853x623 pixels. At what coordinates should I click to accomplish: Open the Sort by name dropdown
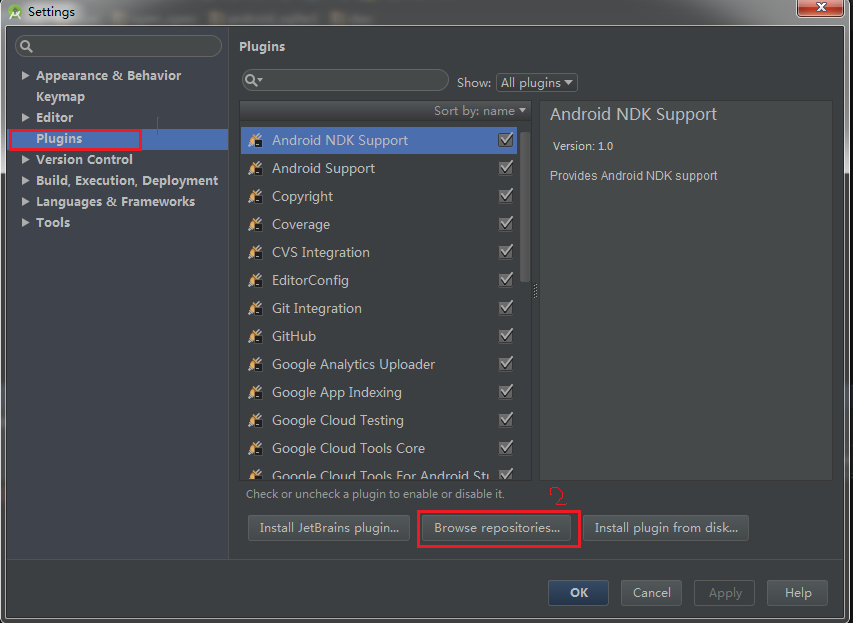pos(480,111)
